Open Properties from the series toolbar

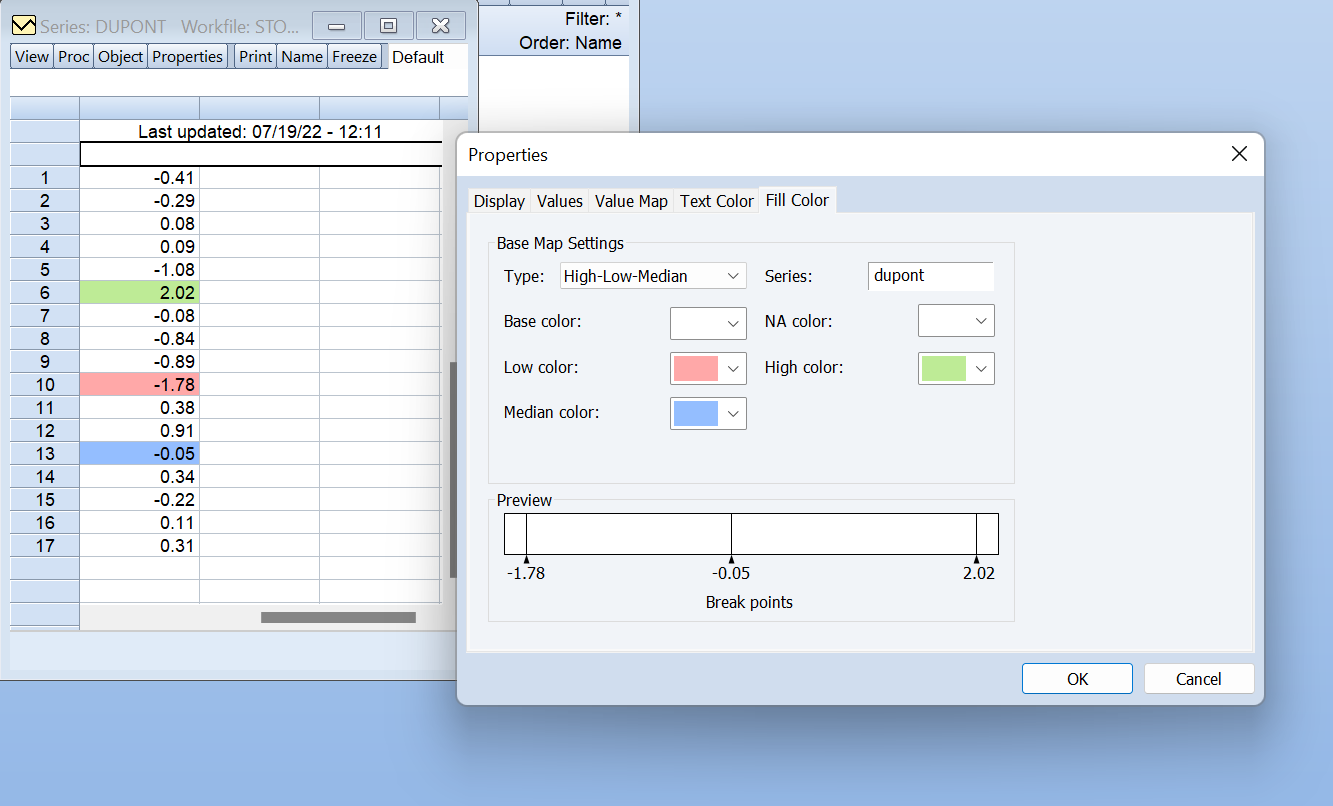[187, 56]
